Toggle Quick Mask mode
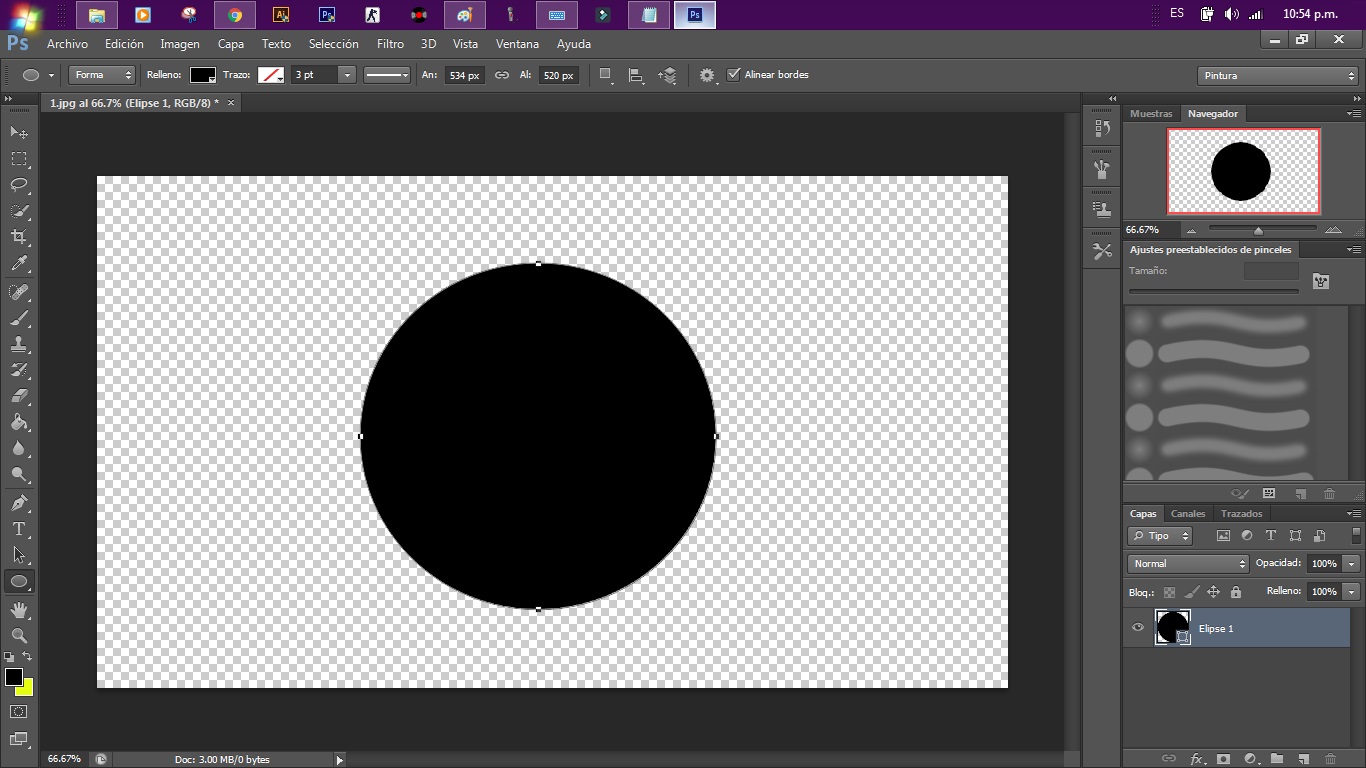Screen dimensions: 1366x768 point(19,712)
